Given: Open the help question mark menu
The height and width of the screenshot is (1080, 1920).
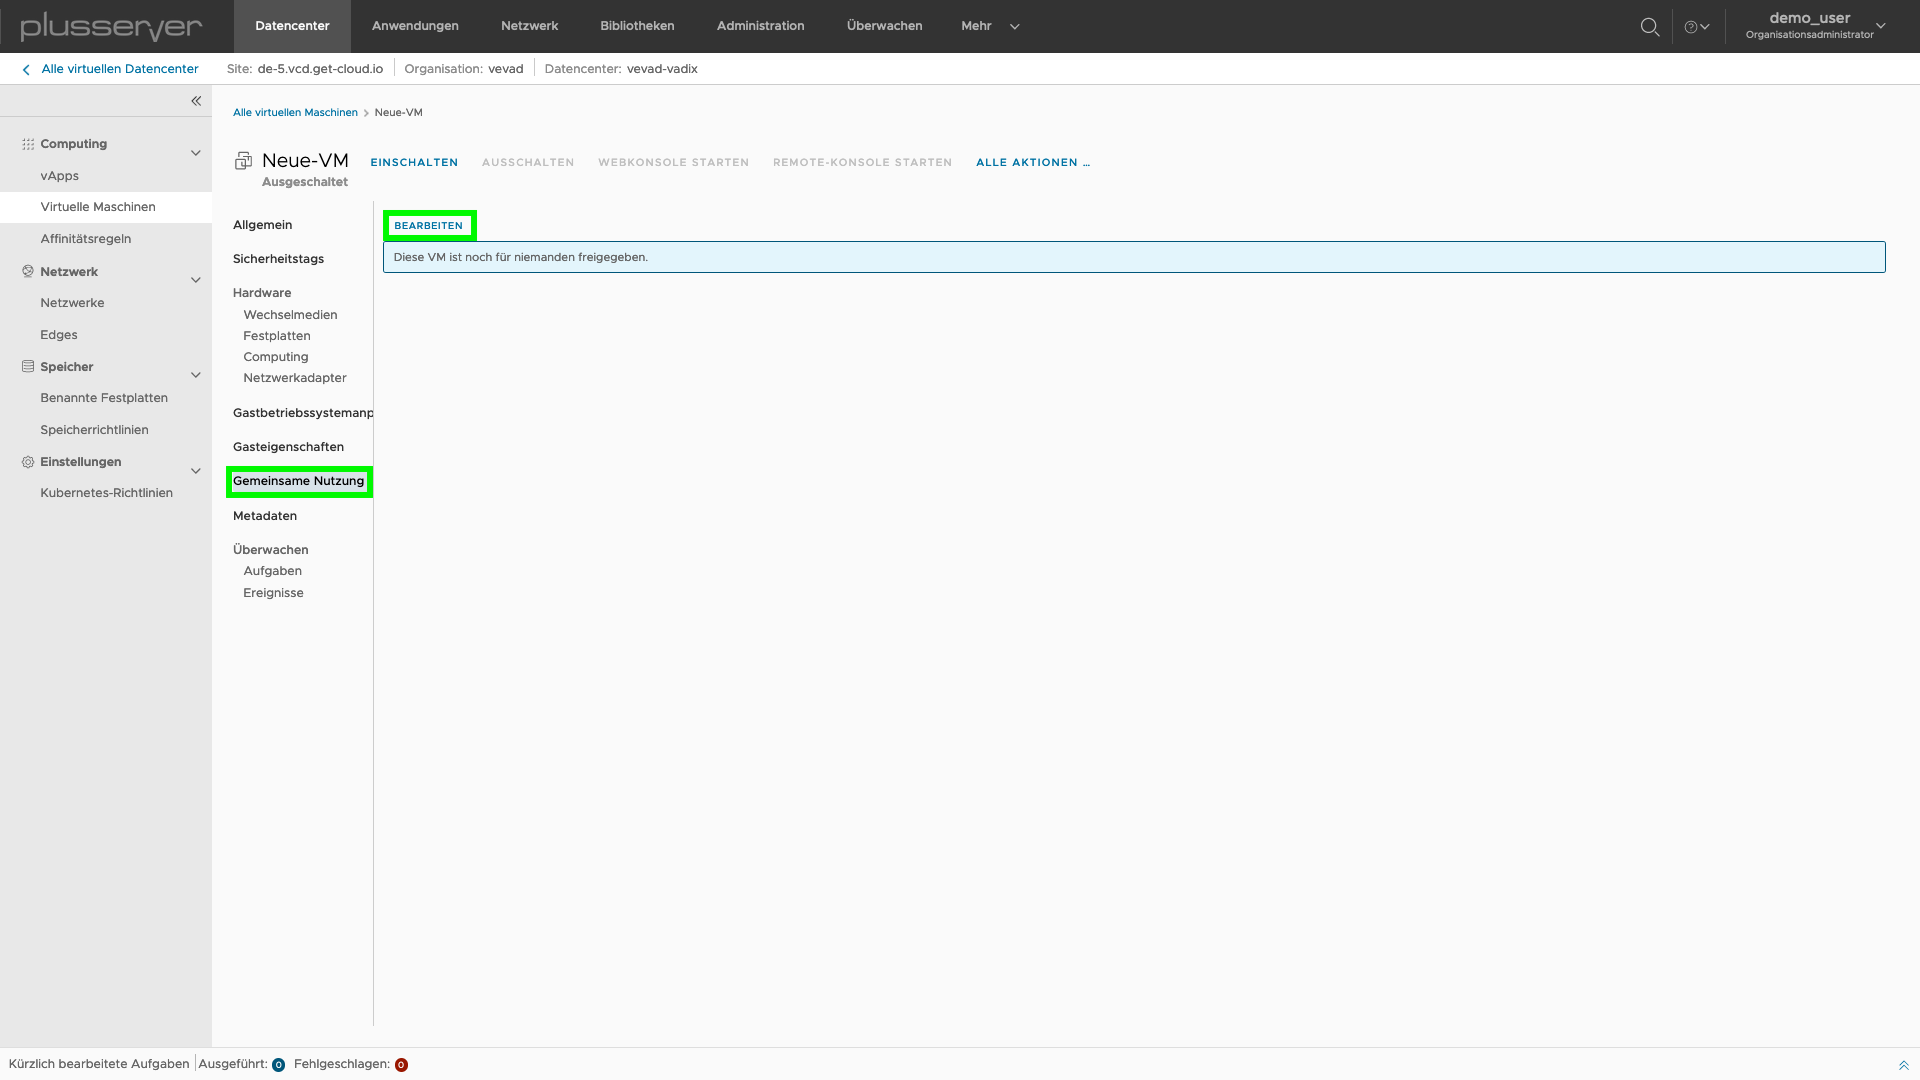Looking at the screenshot, I should click(x=1697, y=27).
